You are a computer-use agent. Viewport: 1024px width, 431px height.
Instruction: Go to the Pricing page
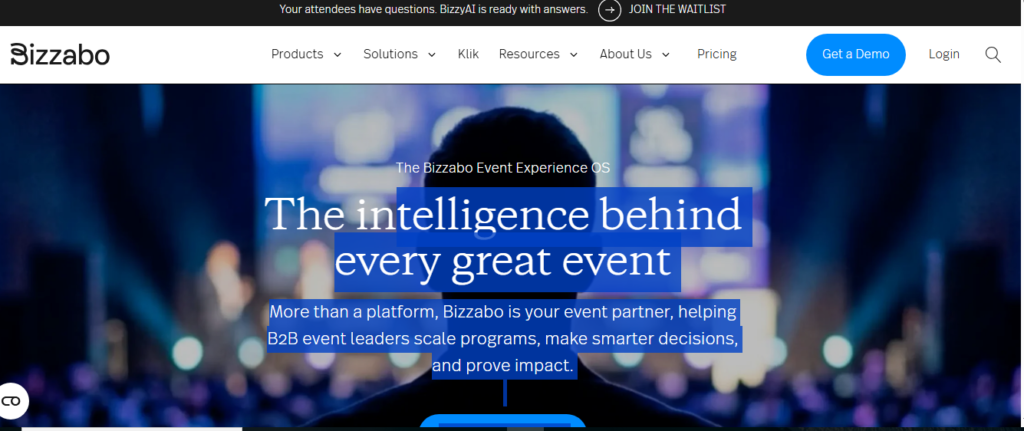[x=716, y=54]
